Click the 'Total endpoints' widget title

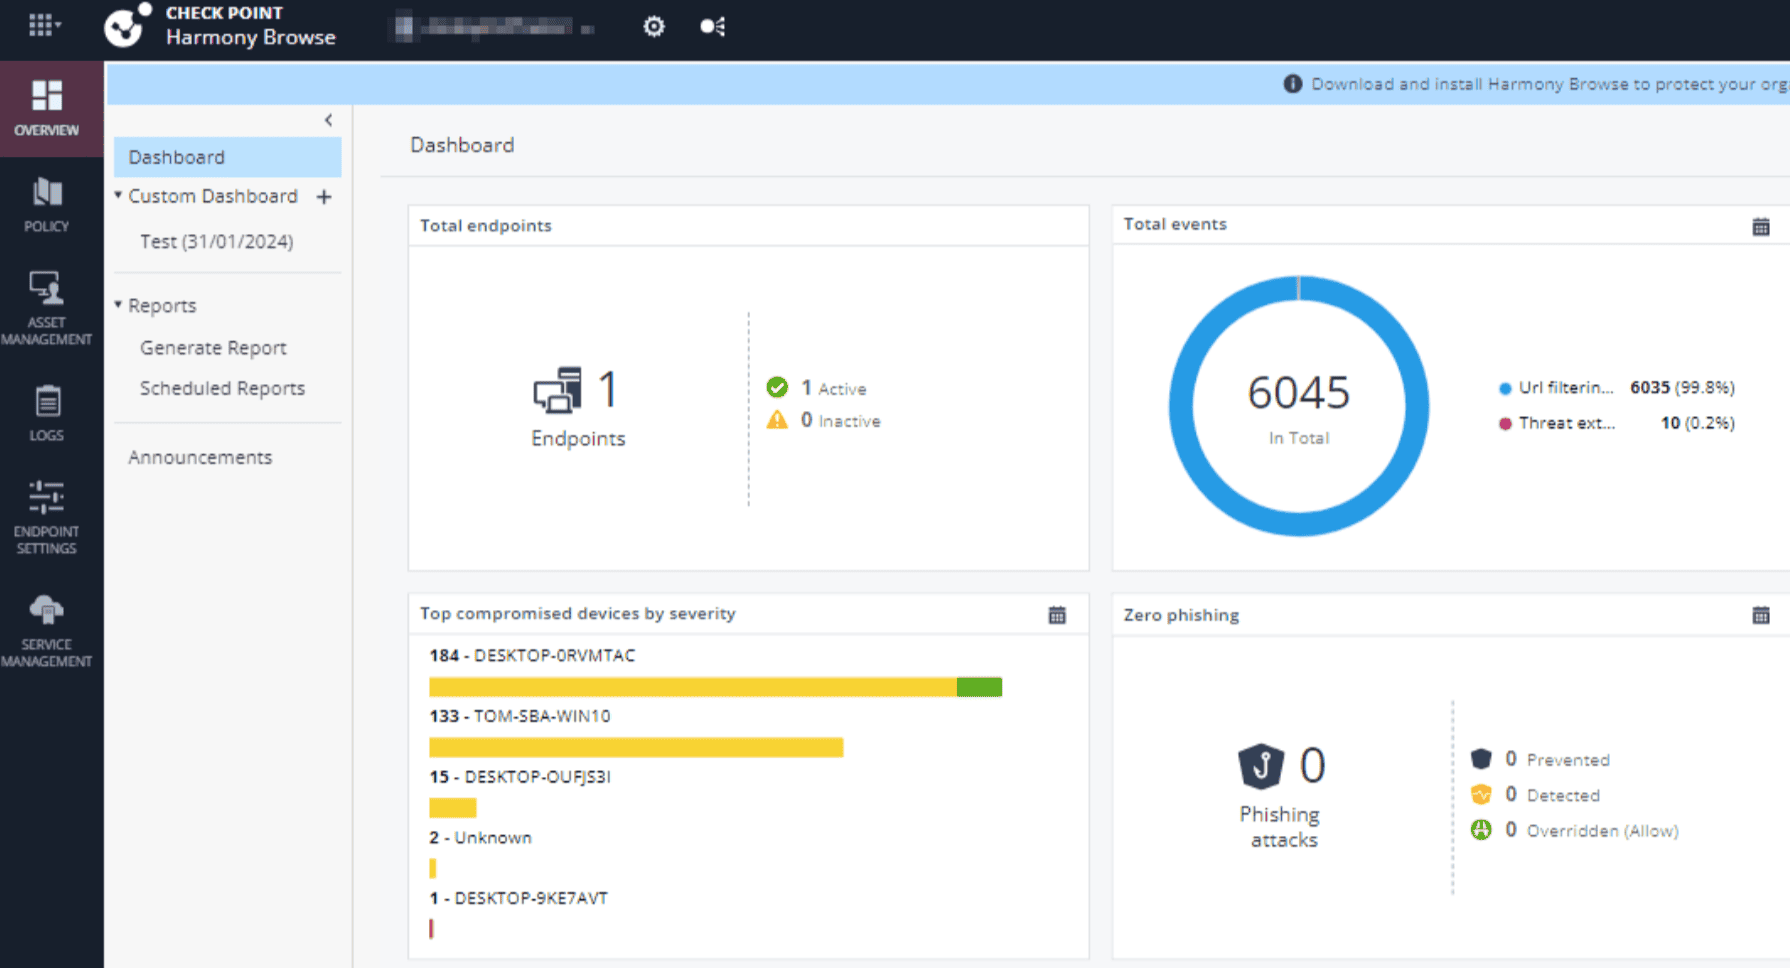[x=486, y=225]
